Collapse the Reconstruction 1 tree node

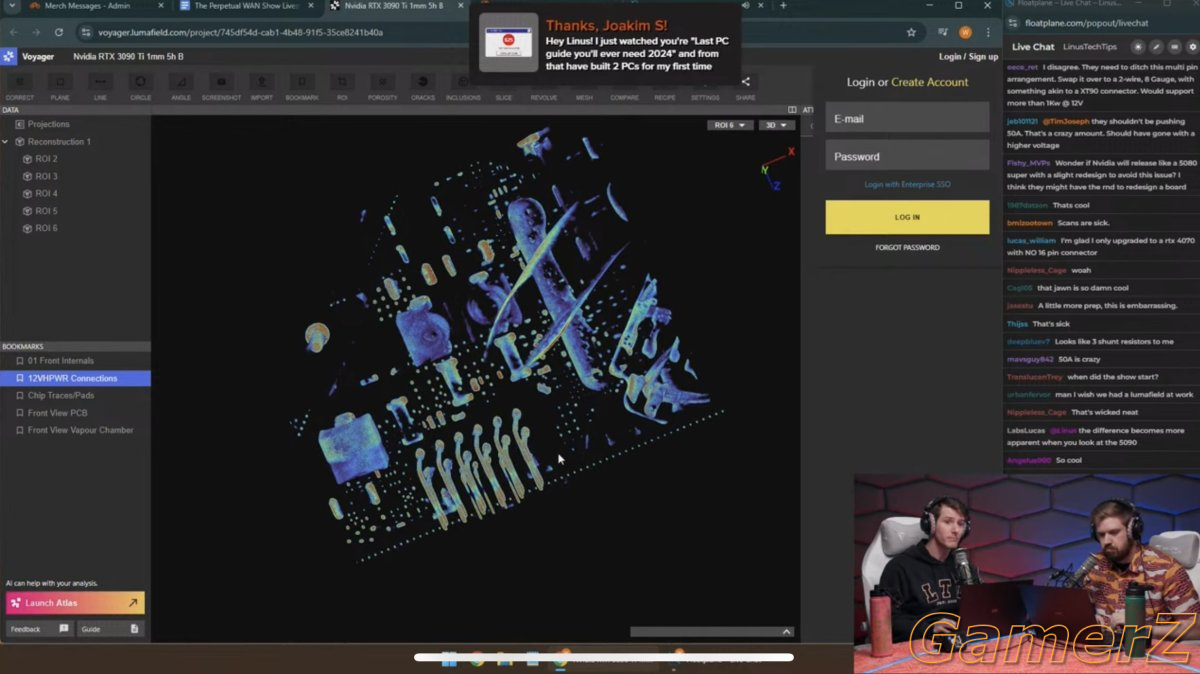click(6, 142)
